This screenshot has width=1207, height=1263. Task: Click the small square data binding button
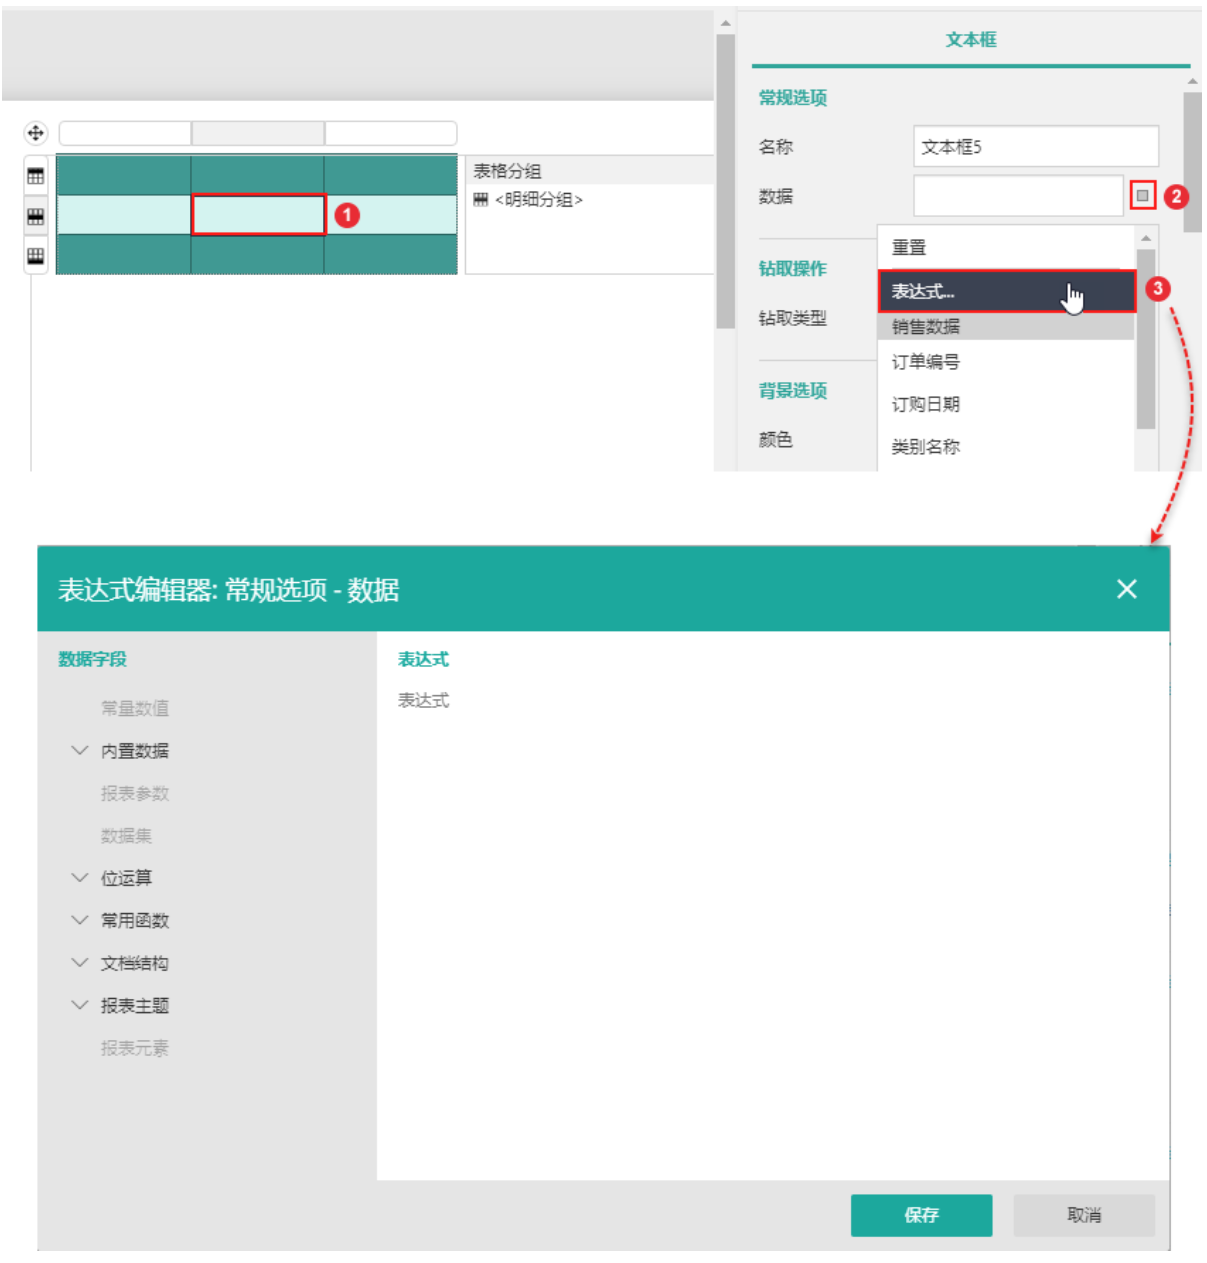tap(1142, 196)
